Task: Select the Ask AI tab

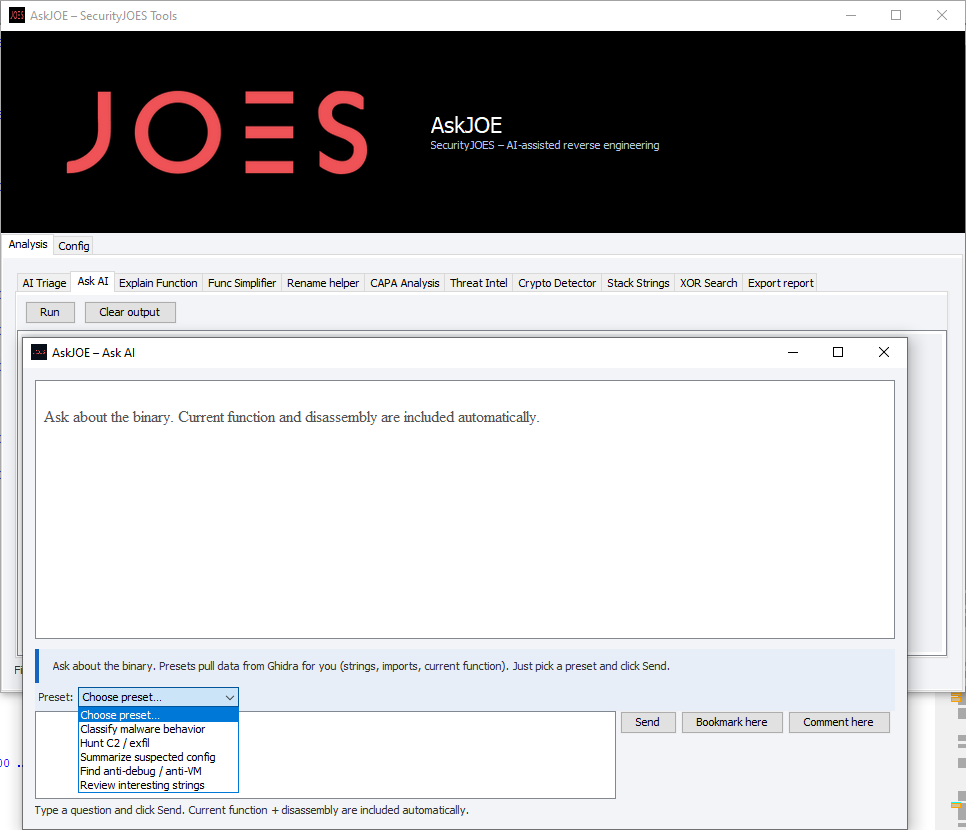Action: pos(93,282)
